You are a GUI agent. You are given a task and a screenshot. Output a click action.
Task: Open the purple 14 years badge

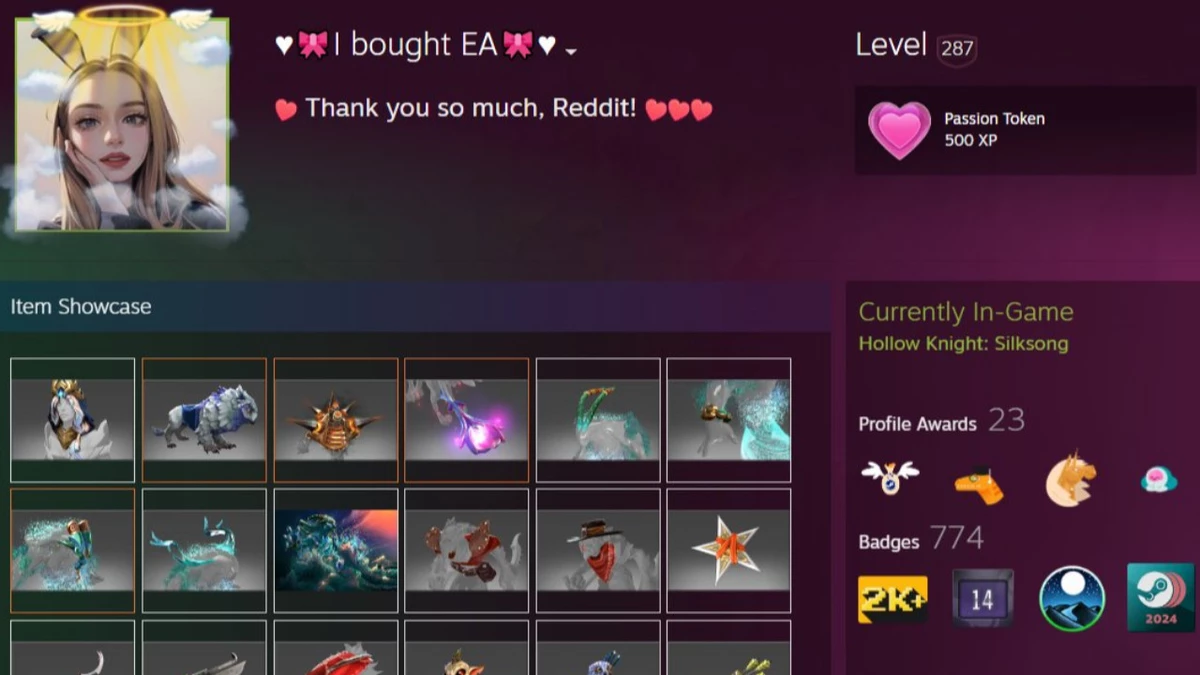point(982,599)
